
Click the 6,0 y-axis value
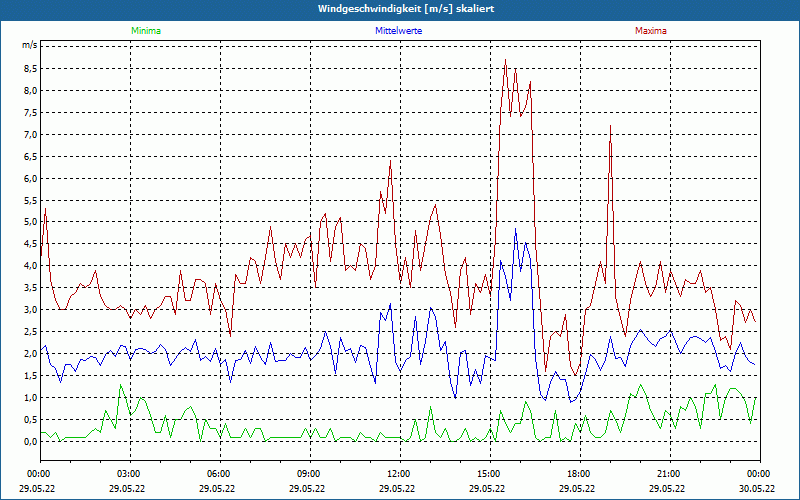pos(31,179)
